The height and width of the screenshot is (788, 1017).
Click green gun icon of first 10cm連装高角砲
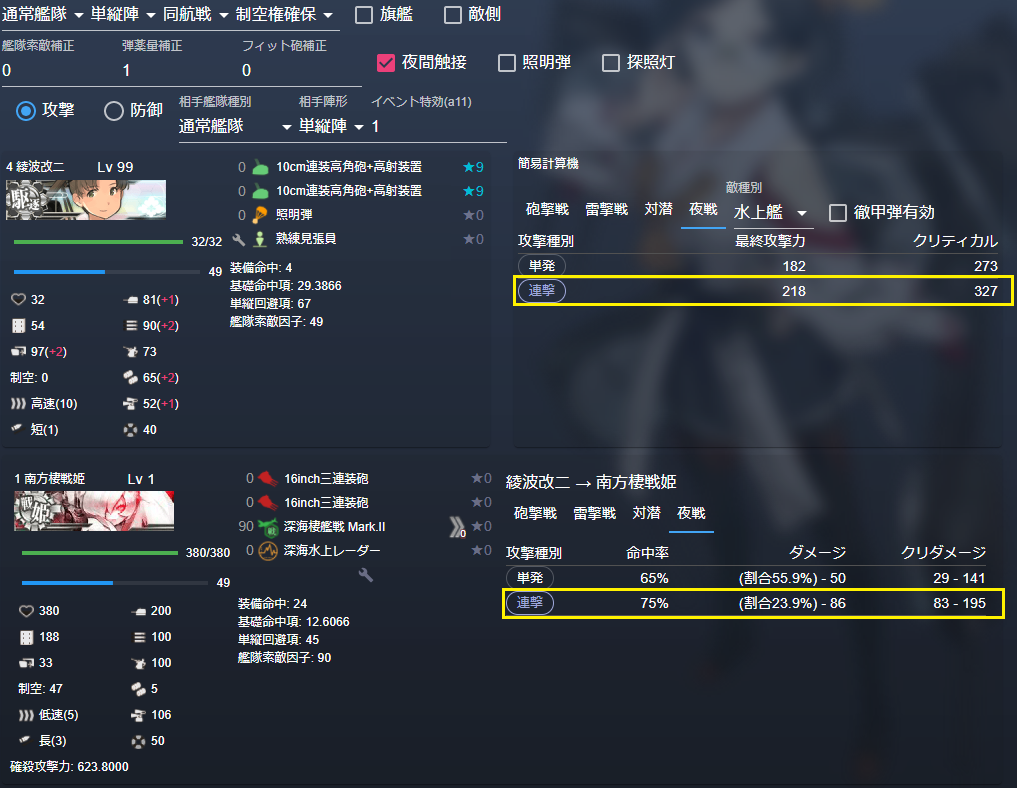pyautogui.click(x=260, y=167)
